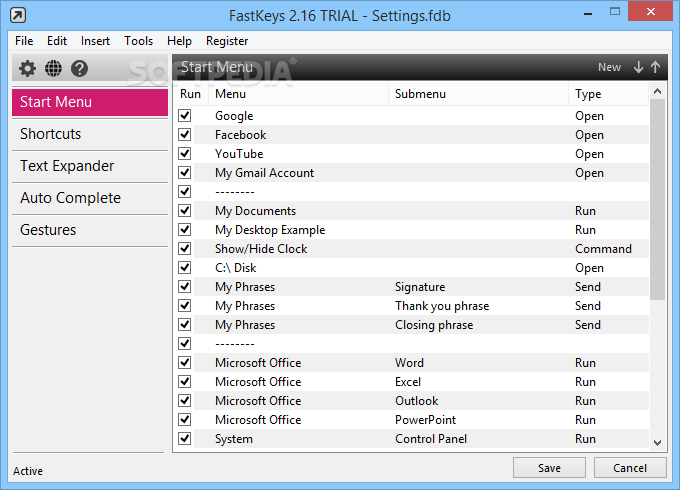
Task: Switch to the Shortcuts section
Action: [x=90, y=134]
